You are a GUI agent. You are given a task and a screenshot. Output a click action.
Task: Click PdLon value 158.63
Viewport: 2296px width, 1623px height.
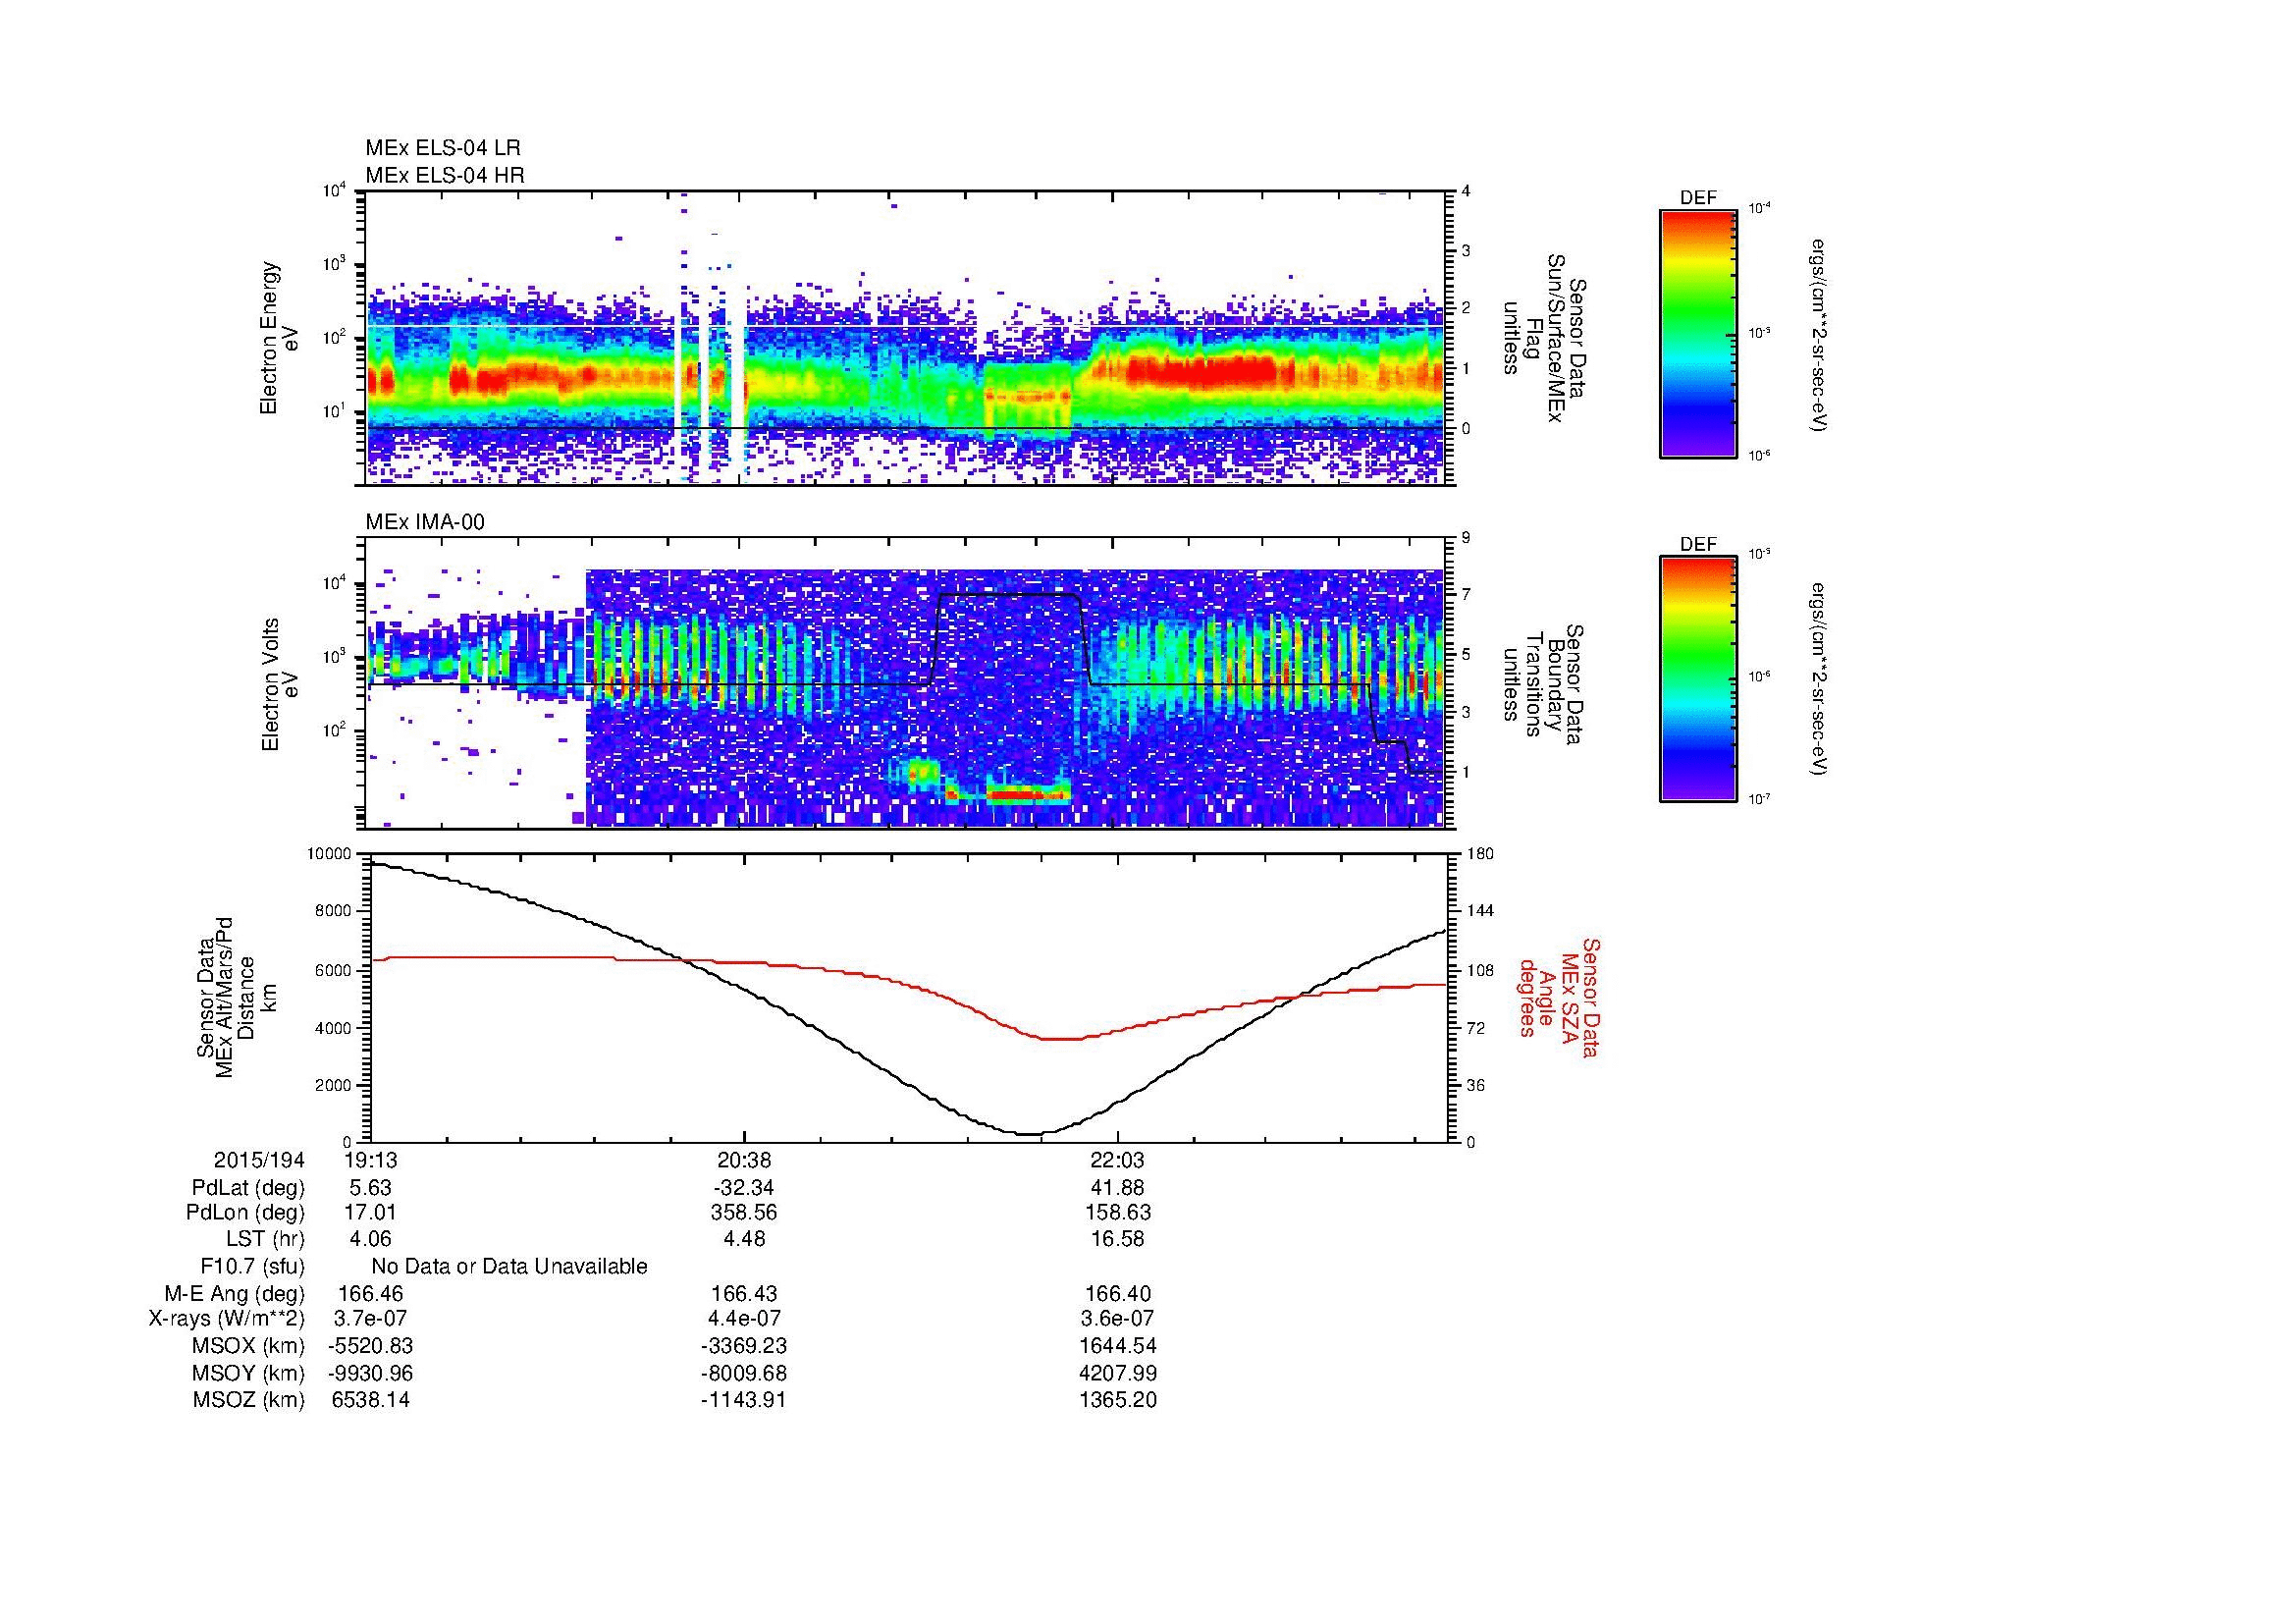tap(1117, 1213)
